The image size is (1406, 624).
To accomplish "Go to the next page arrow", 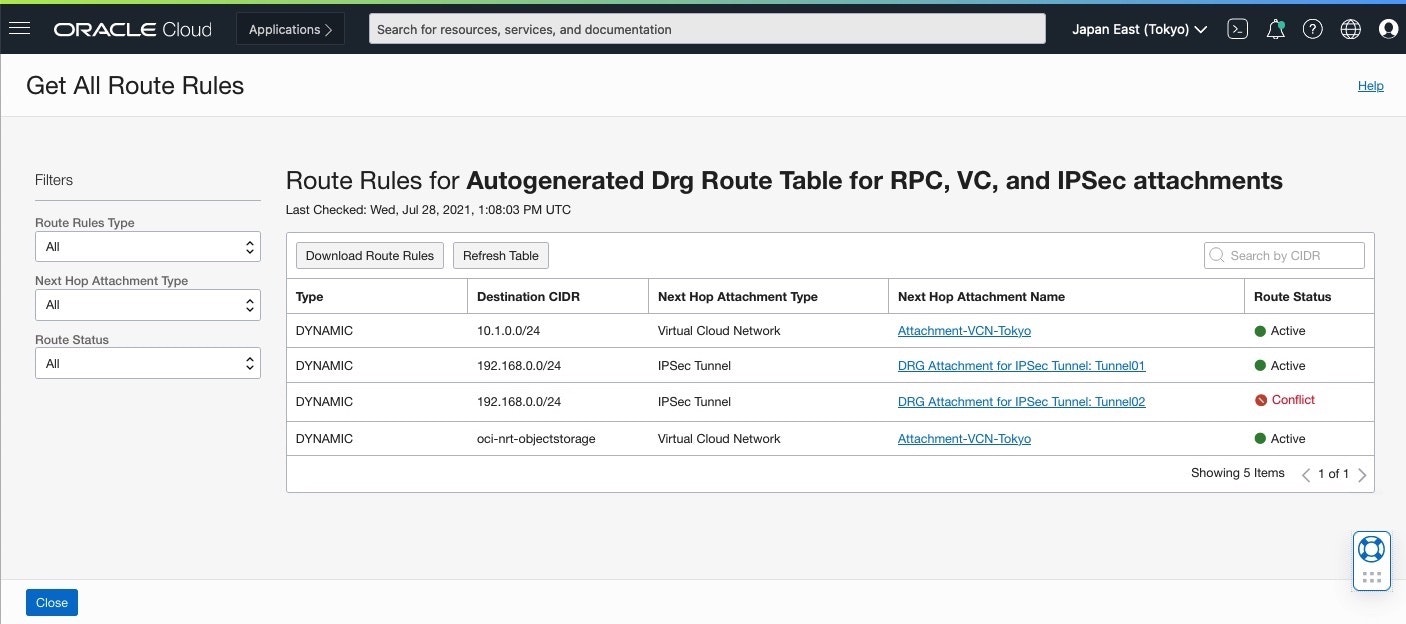I will 1362,475.
